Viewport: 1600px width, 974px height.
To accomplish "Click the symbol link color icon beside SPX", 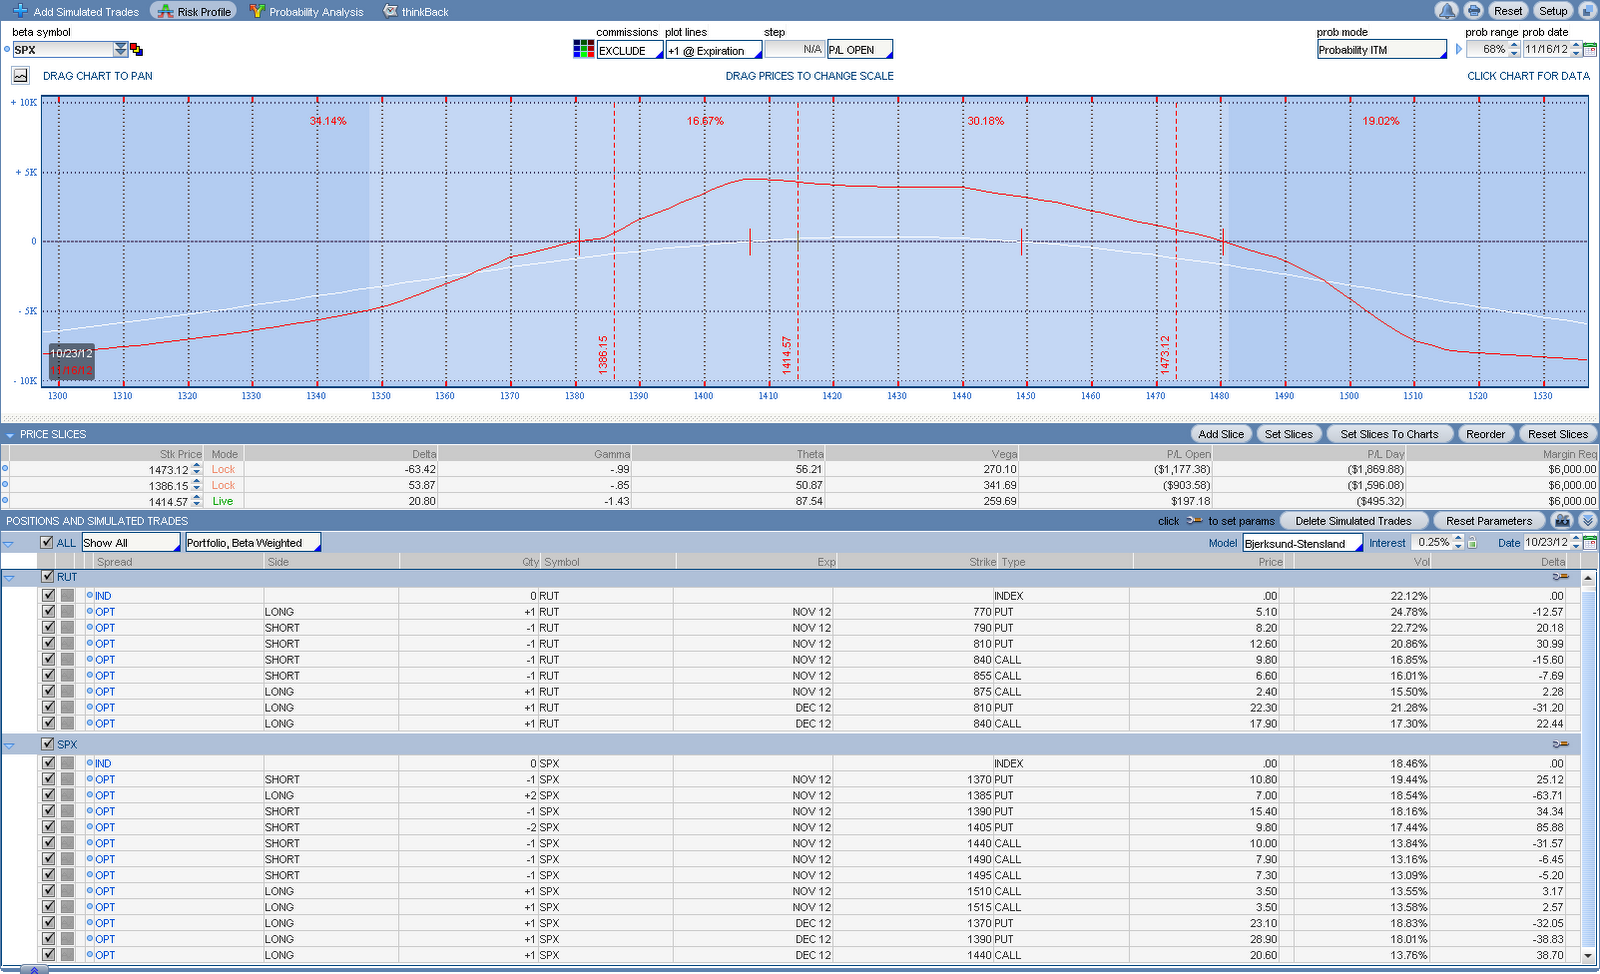I will click(x=136, y=49).
